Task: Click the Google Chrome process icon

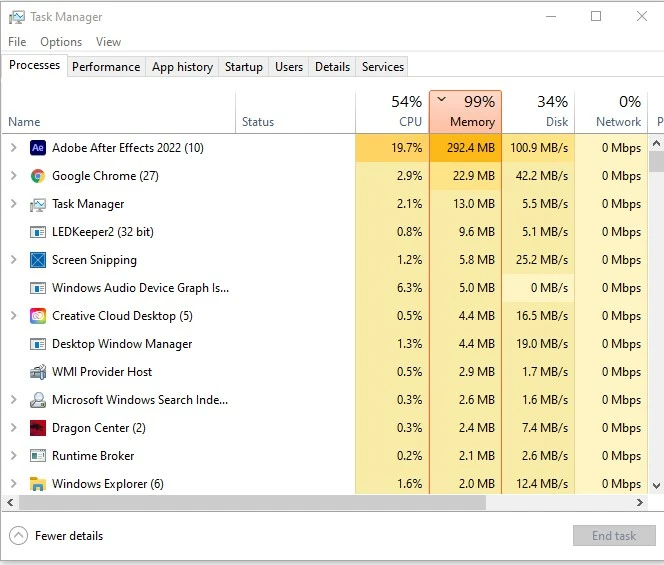Action: point(38,176)
